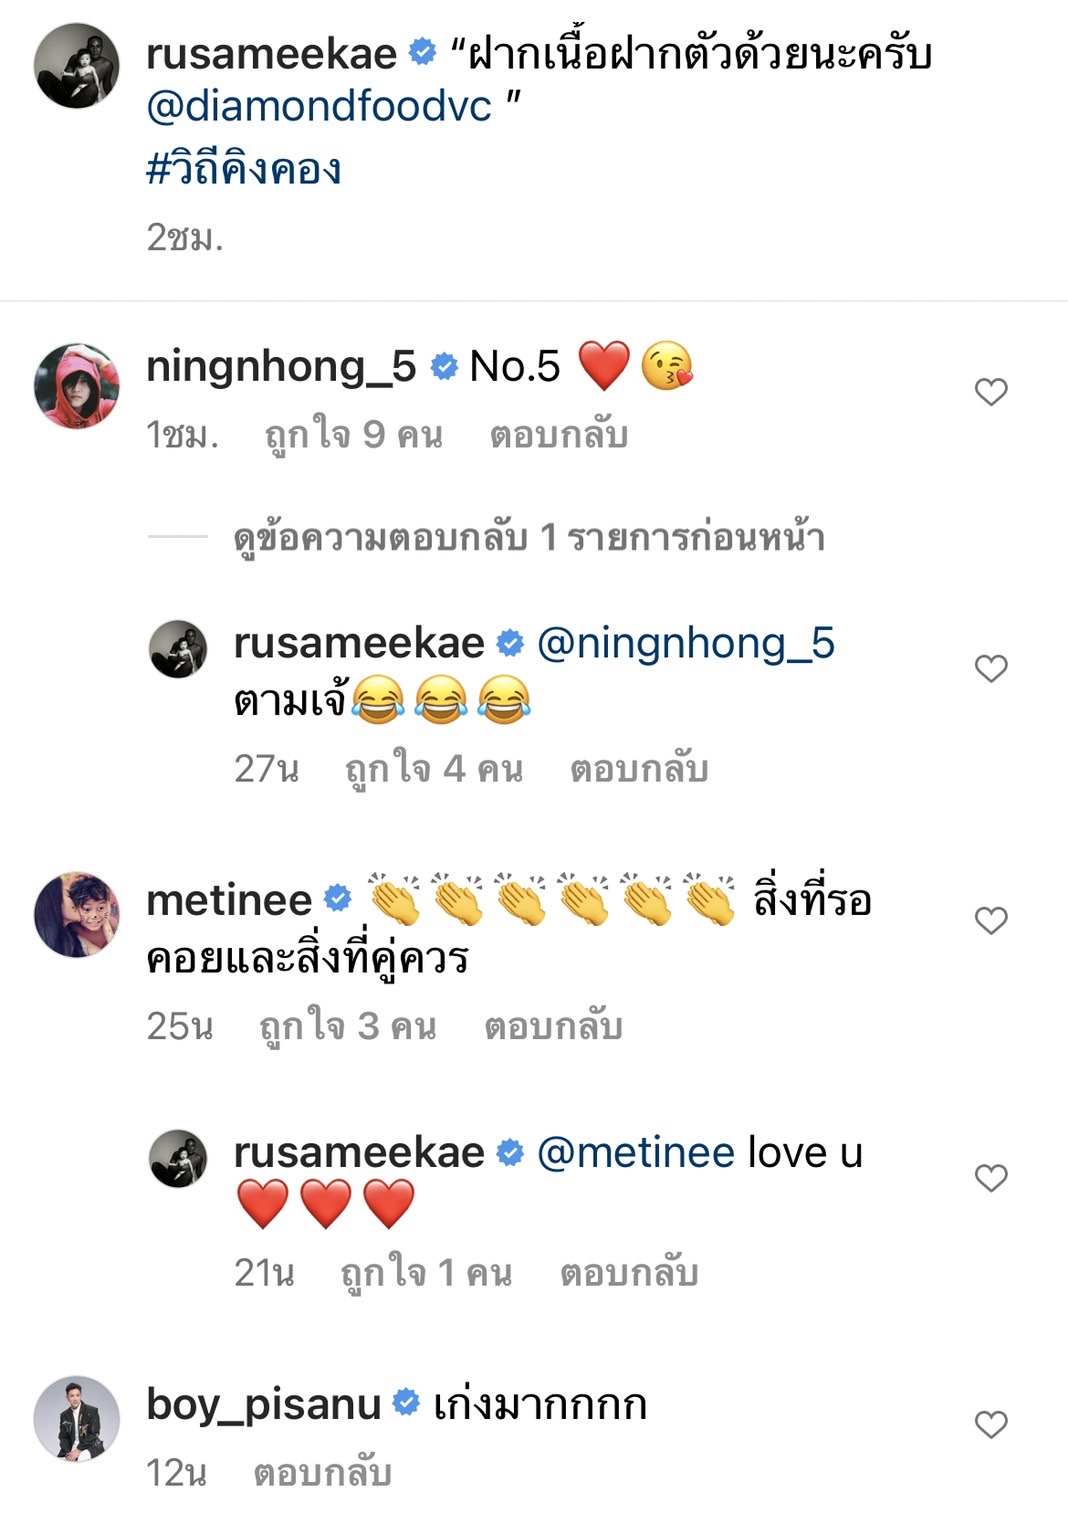Open ningnhong_5's avatar
This screenshot has height=1534, width=1068.
(77, 386)
